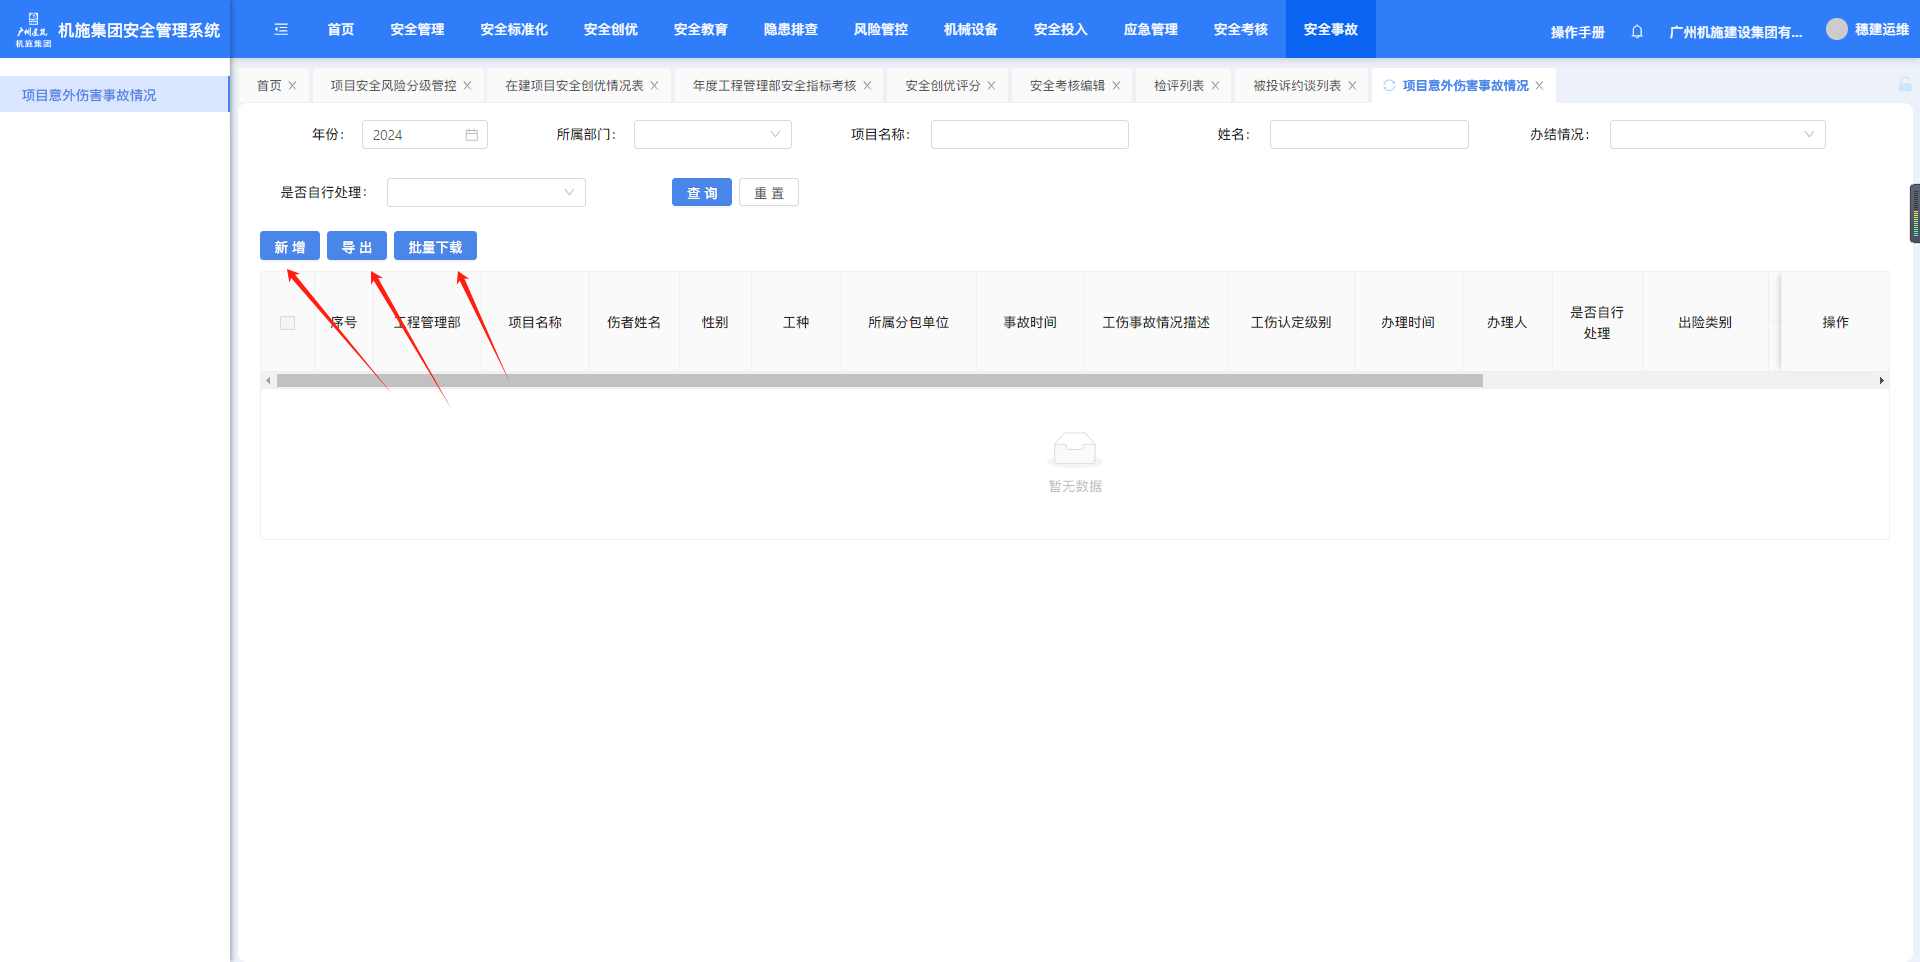Click the 批量下载 button
The image size is (1920, 962).
(x=435, y=247)
